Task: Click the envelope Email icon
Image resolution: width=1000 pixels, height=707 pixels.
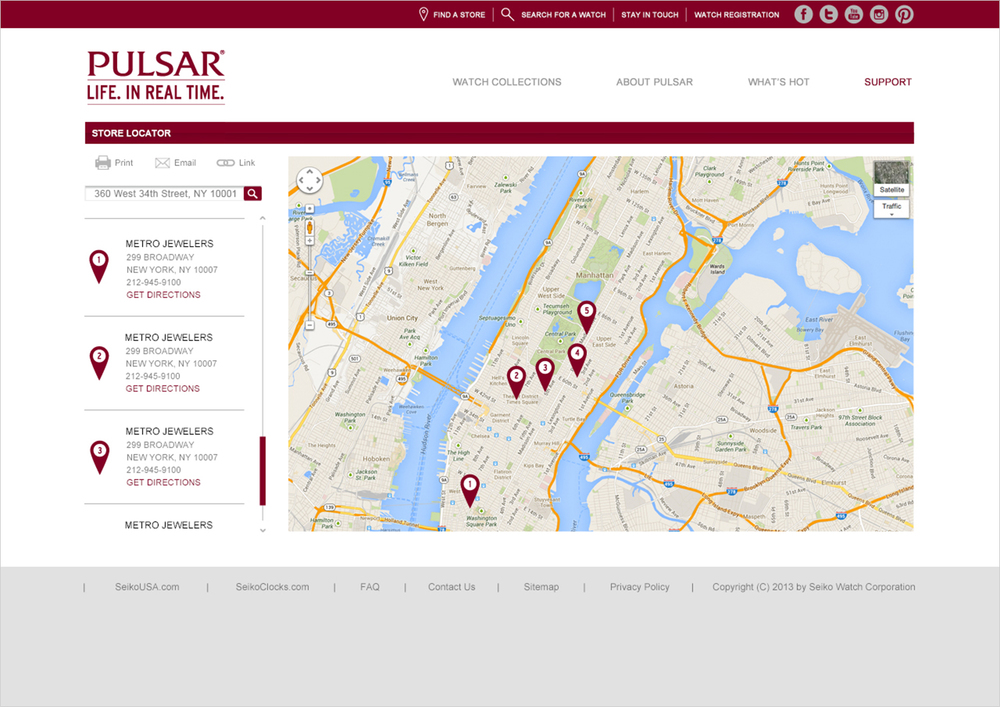Action: 162,163
